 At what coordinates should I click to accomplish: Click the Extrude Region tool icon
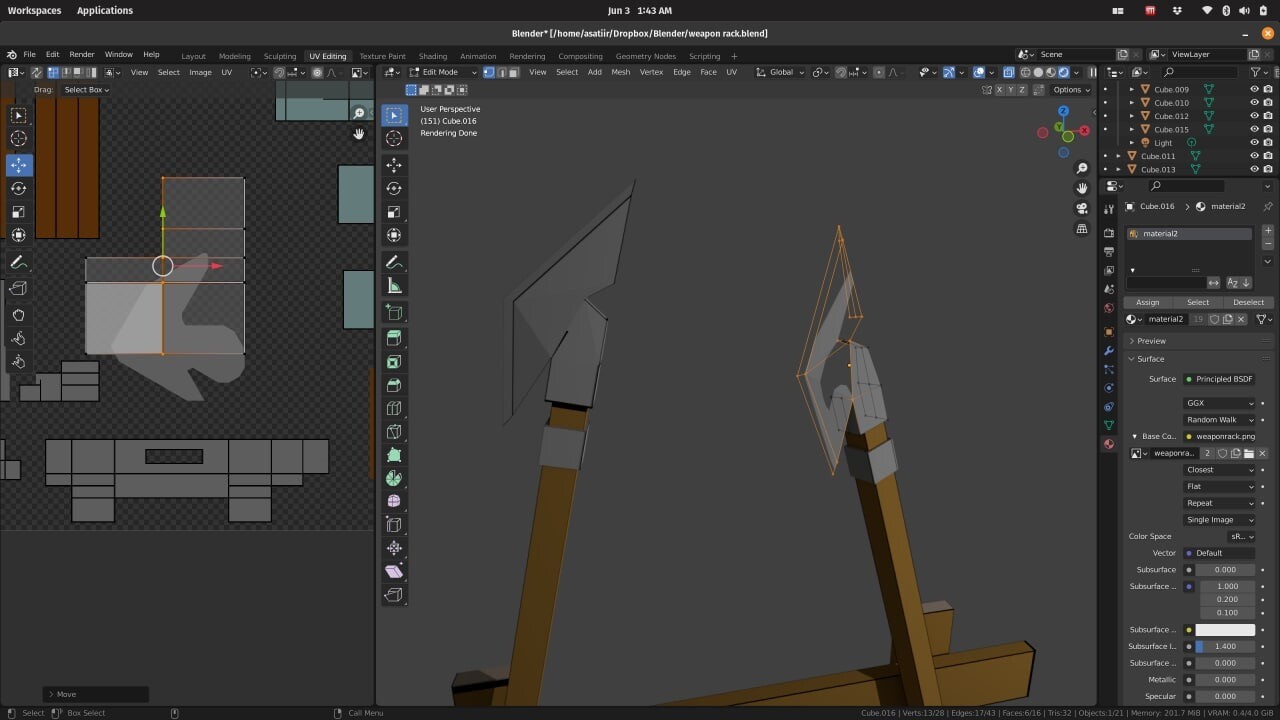(x=394, y=338)
